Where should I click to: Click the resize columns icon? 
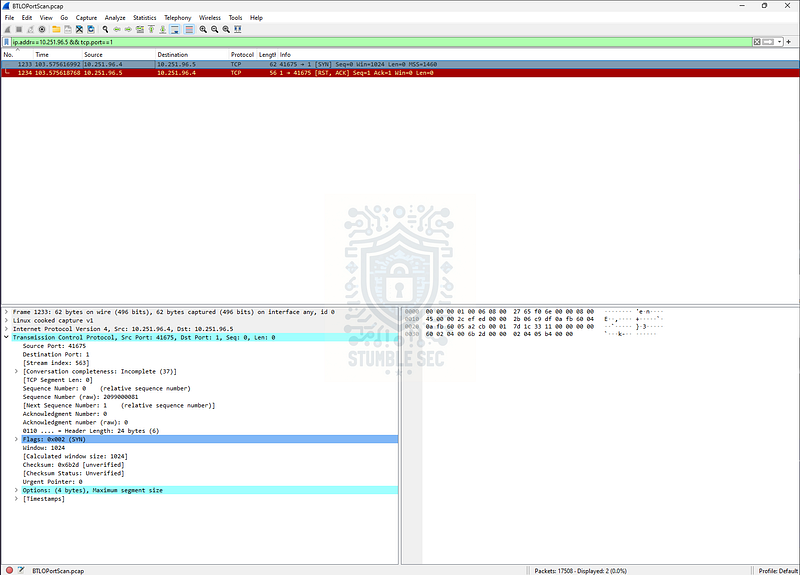coord(237,30)
